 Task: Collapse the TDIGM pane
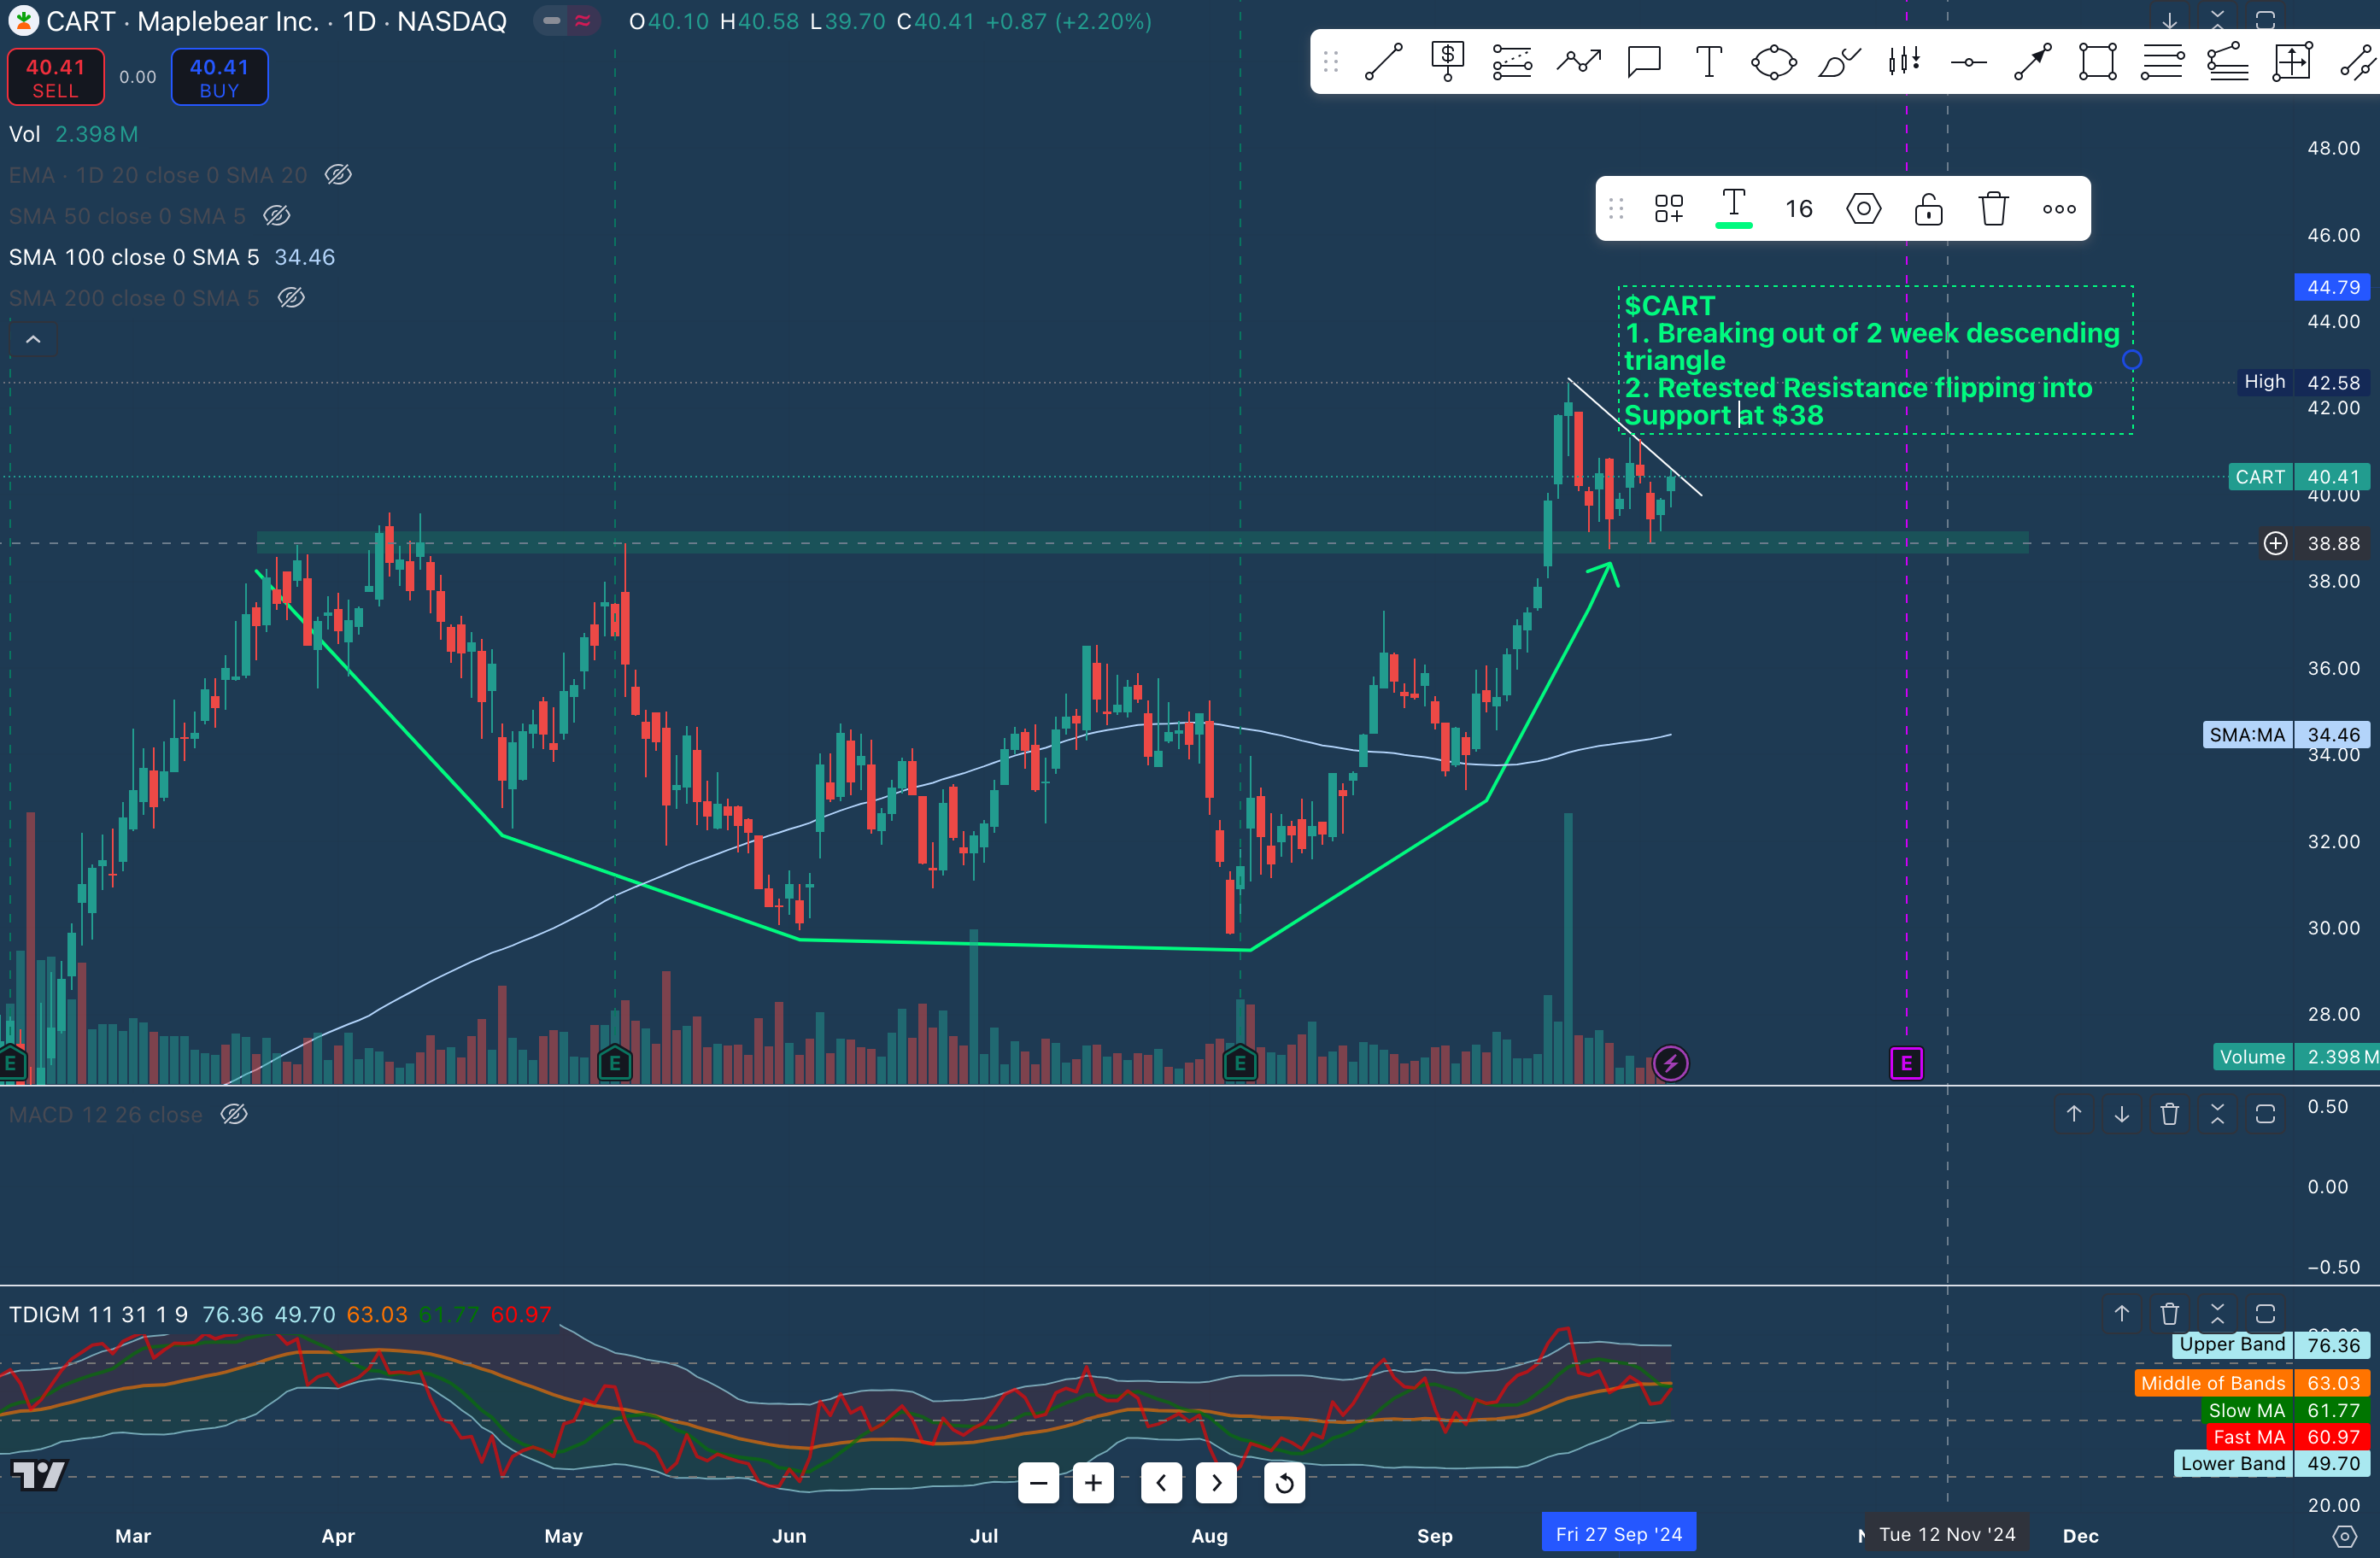point(2217,1313)
